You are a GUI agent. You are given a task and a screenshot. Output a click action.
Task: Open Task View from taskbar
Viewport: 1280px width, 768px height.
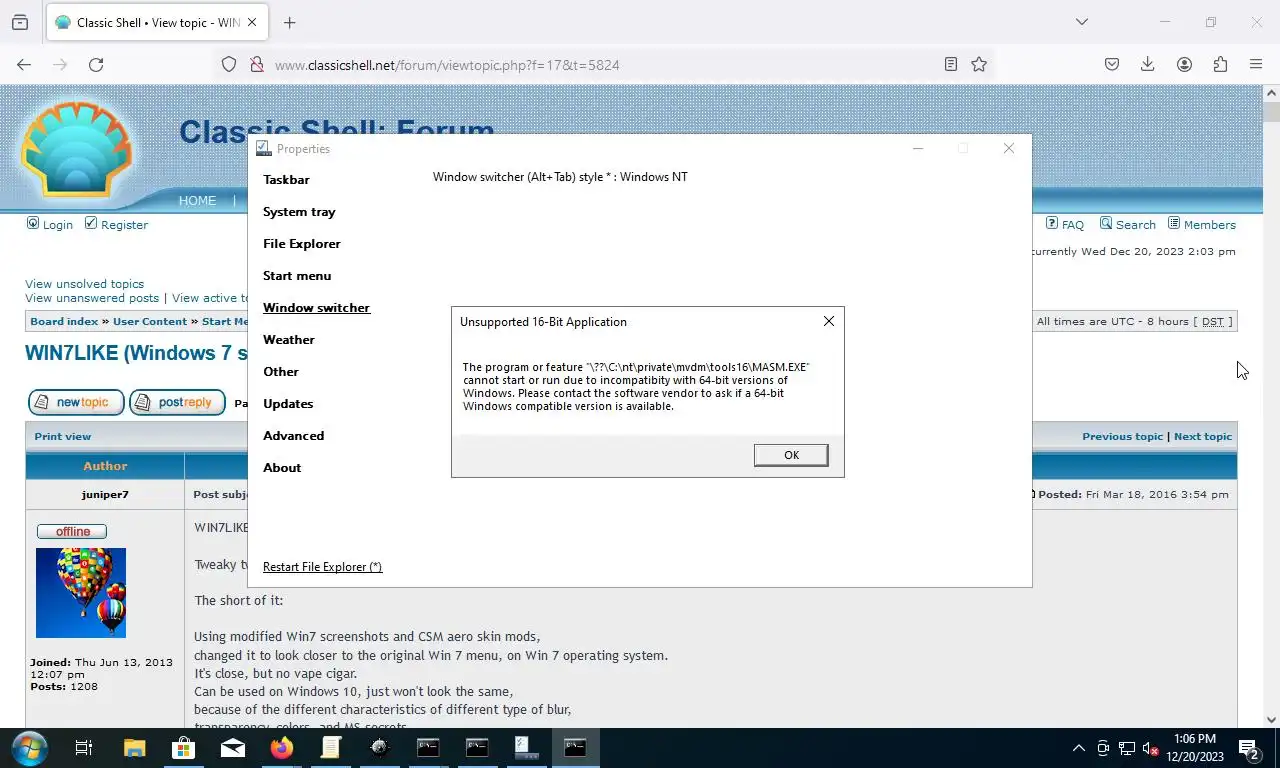[x=84, y=747]
